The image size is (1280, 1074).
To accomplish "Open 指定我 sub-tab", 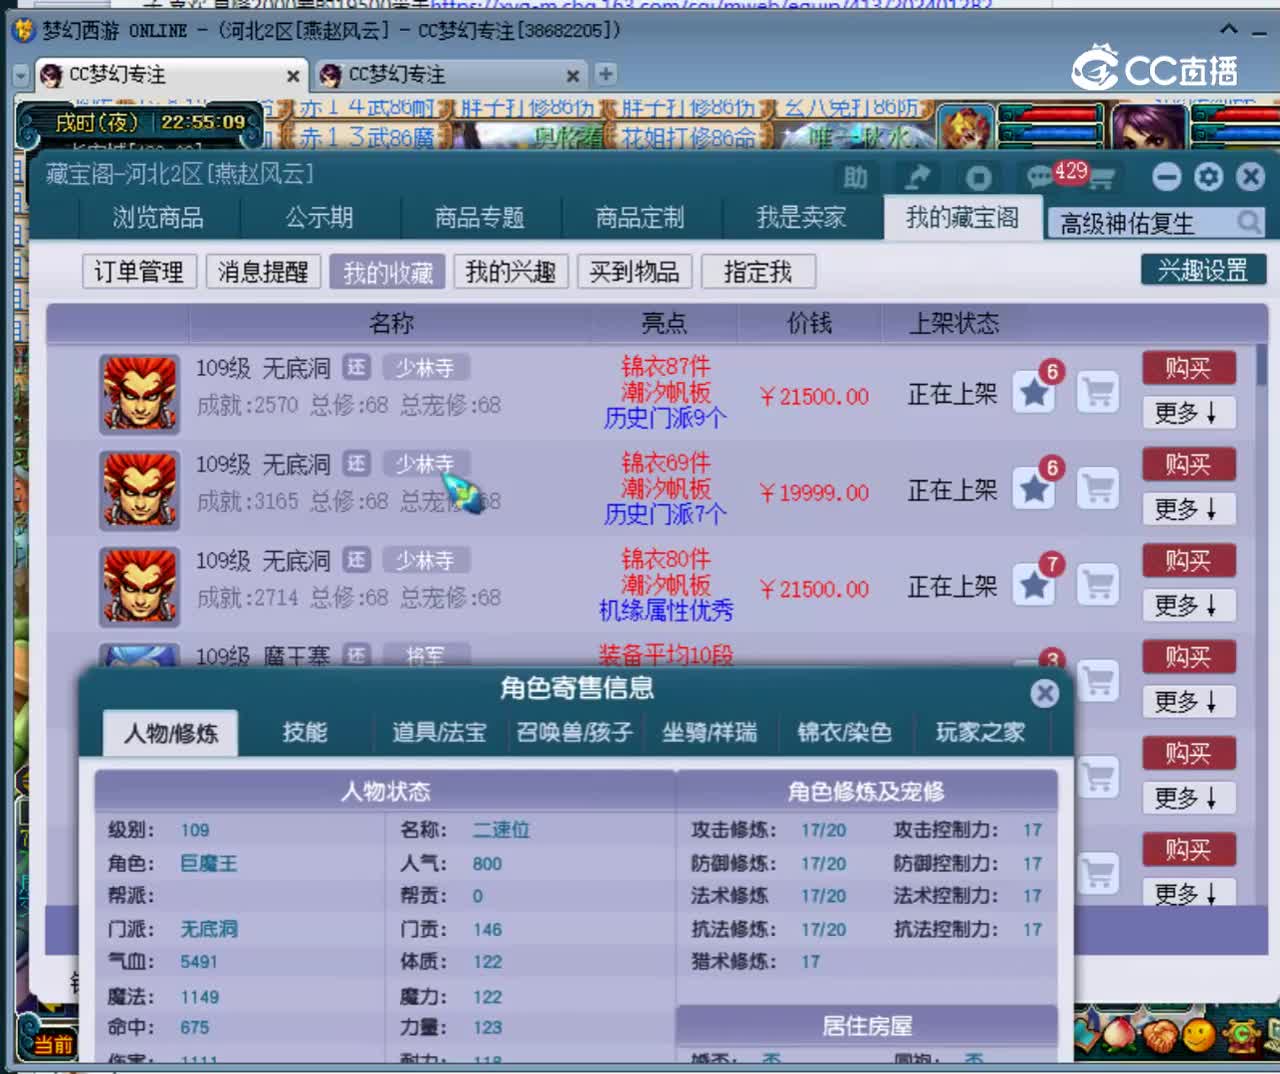I will point(758,271).
